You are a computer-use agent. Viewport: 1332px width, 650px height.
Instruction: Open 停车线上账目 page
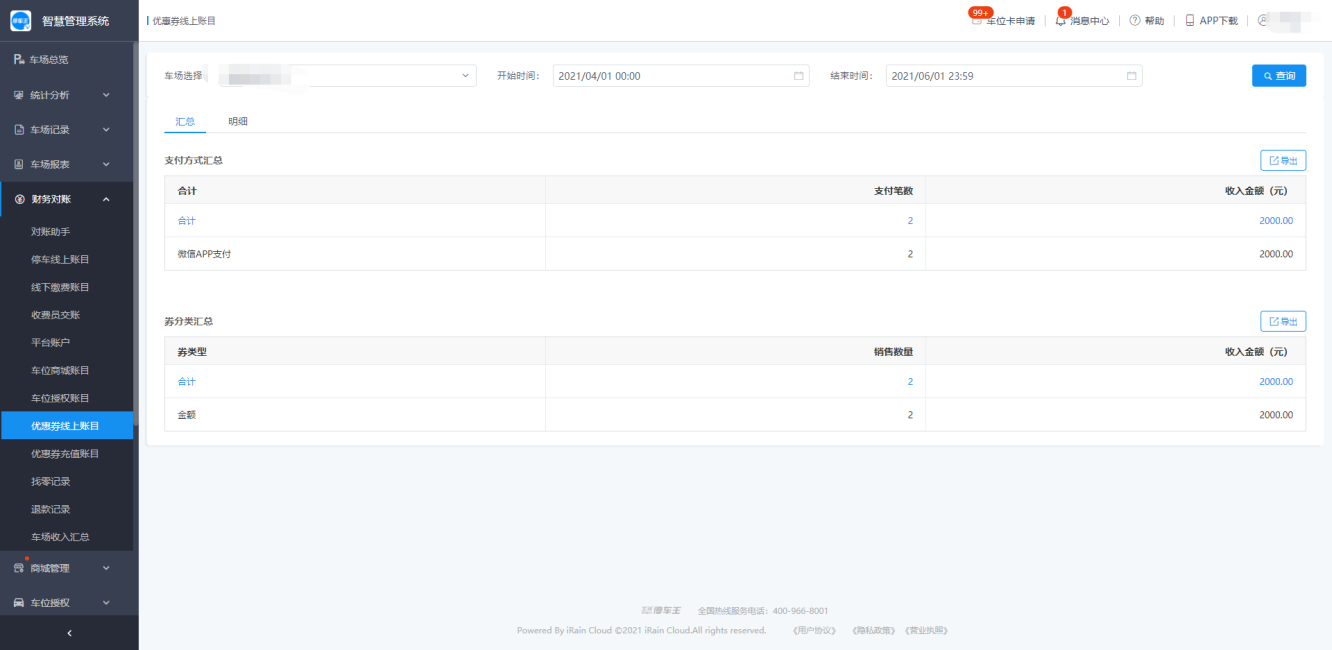click(60, 259)
